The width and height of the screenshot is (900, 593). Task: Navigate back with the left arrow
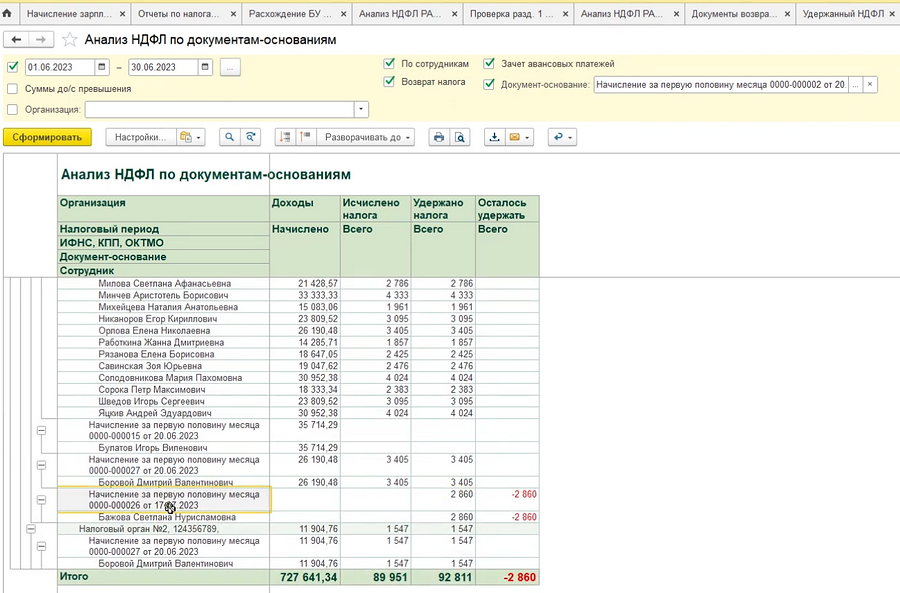click(x=17, y=40)
